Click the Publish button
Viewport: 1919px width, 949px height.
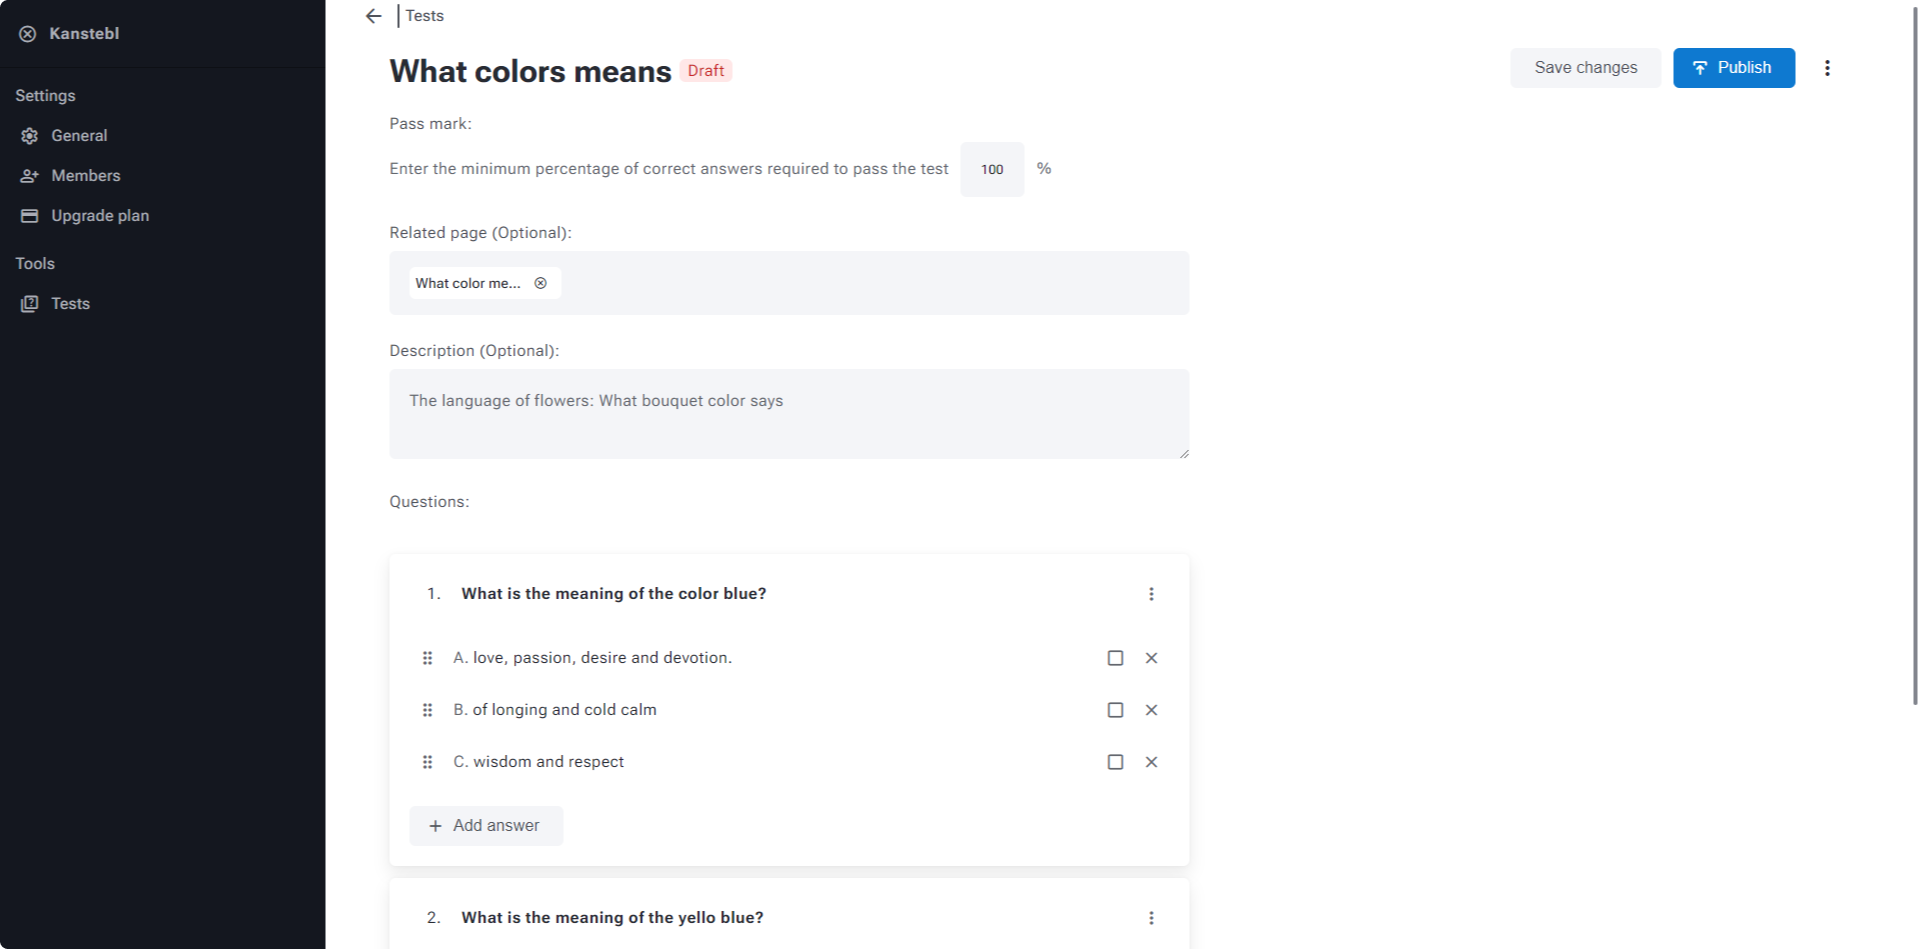1733,68
